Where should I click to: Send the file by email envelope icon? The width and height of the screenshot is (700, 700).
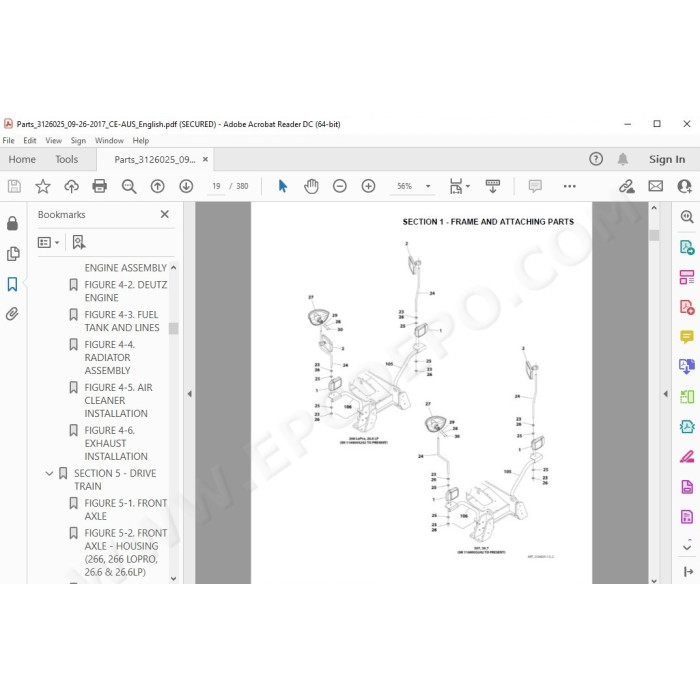[655, 186]
